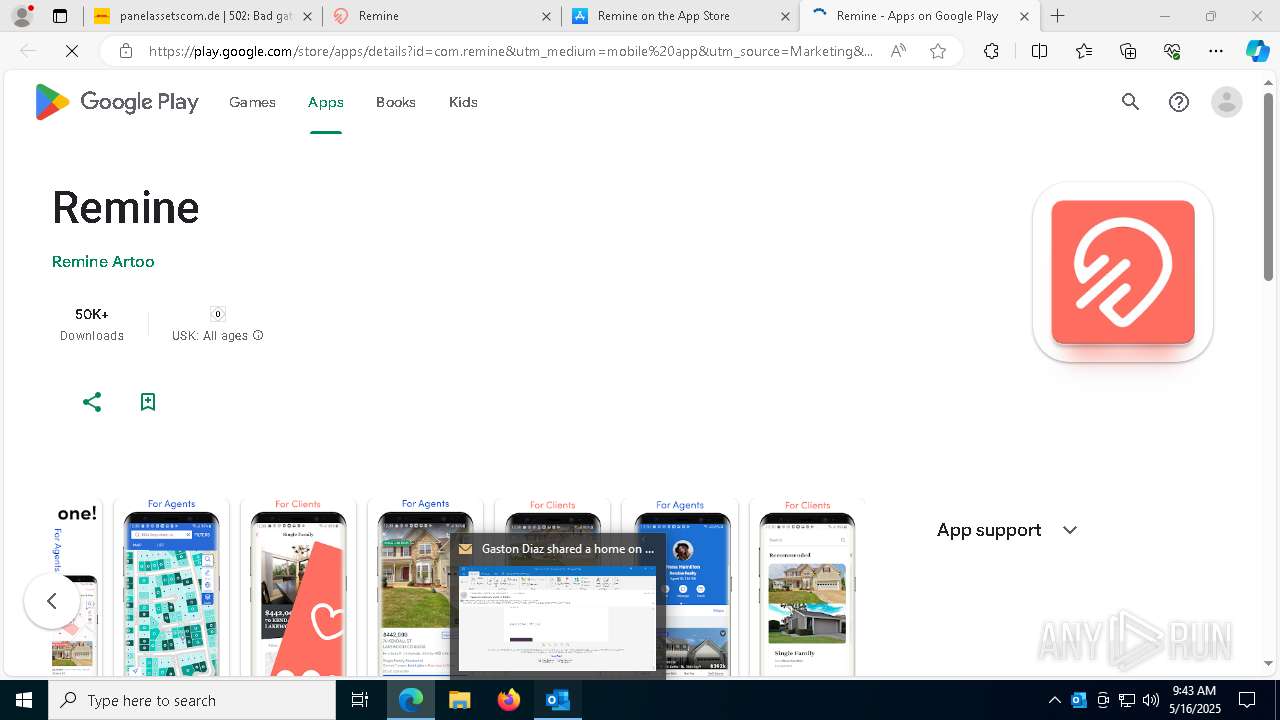Click the Google Play logo

coord(117,102)
